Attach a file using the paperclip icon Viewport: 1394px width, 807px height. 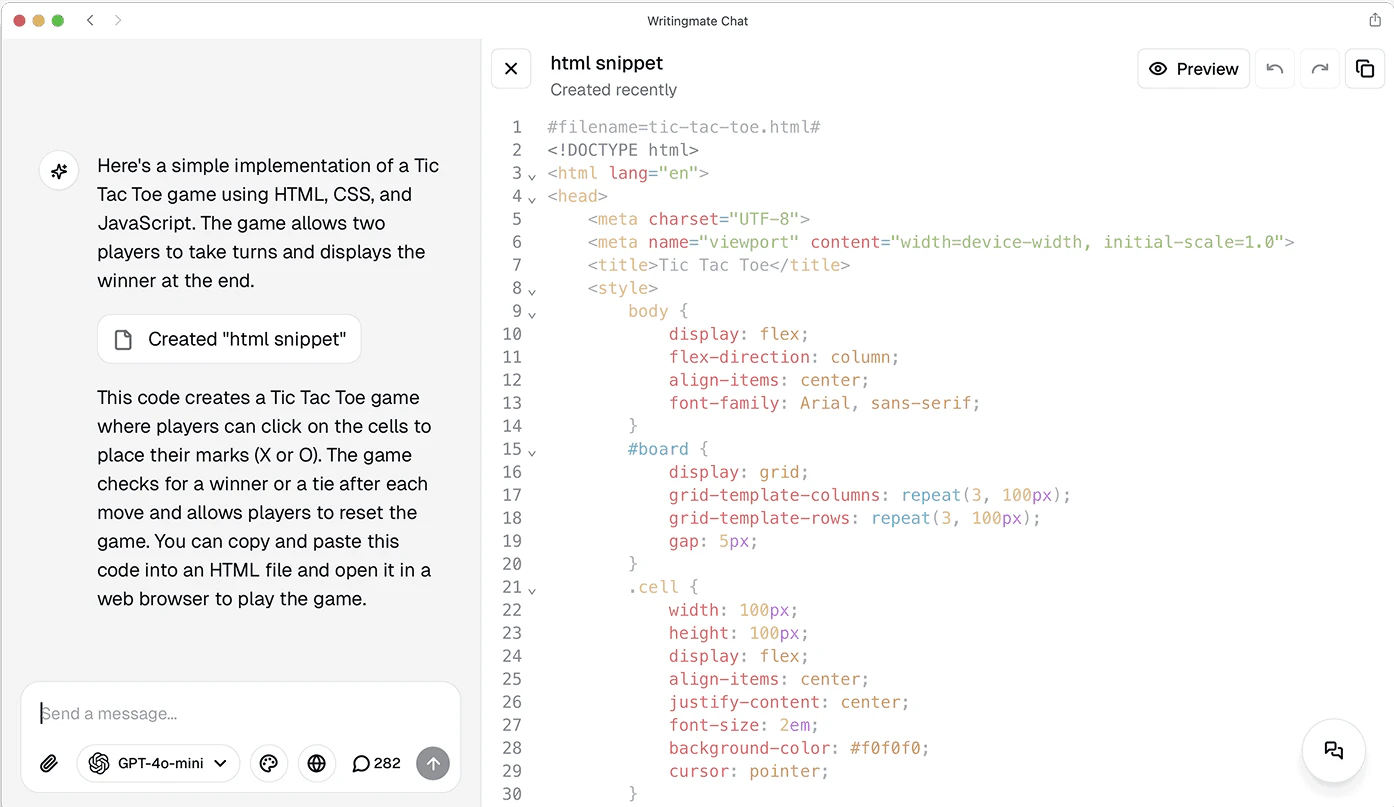tap(48, 763)
